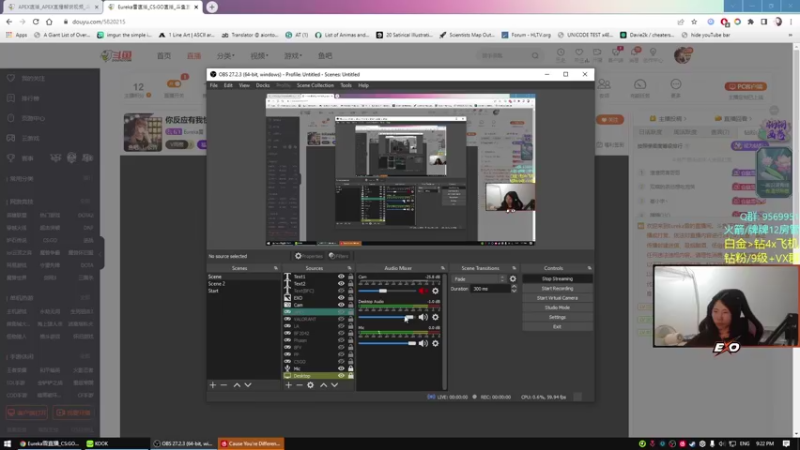The width and height of the screenshot is (800, 450).
Task: Remove the selected source with minus icon
Action: click(299, 385)
